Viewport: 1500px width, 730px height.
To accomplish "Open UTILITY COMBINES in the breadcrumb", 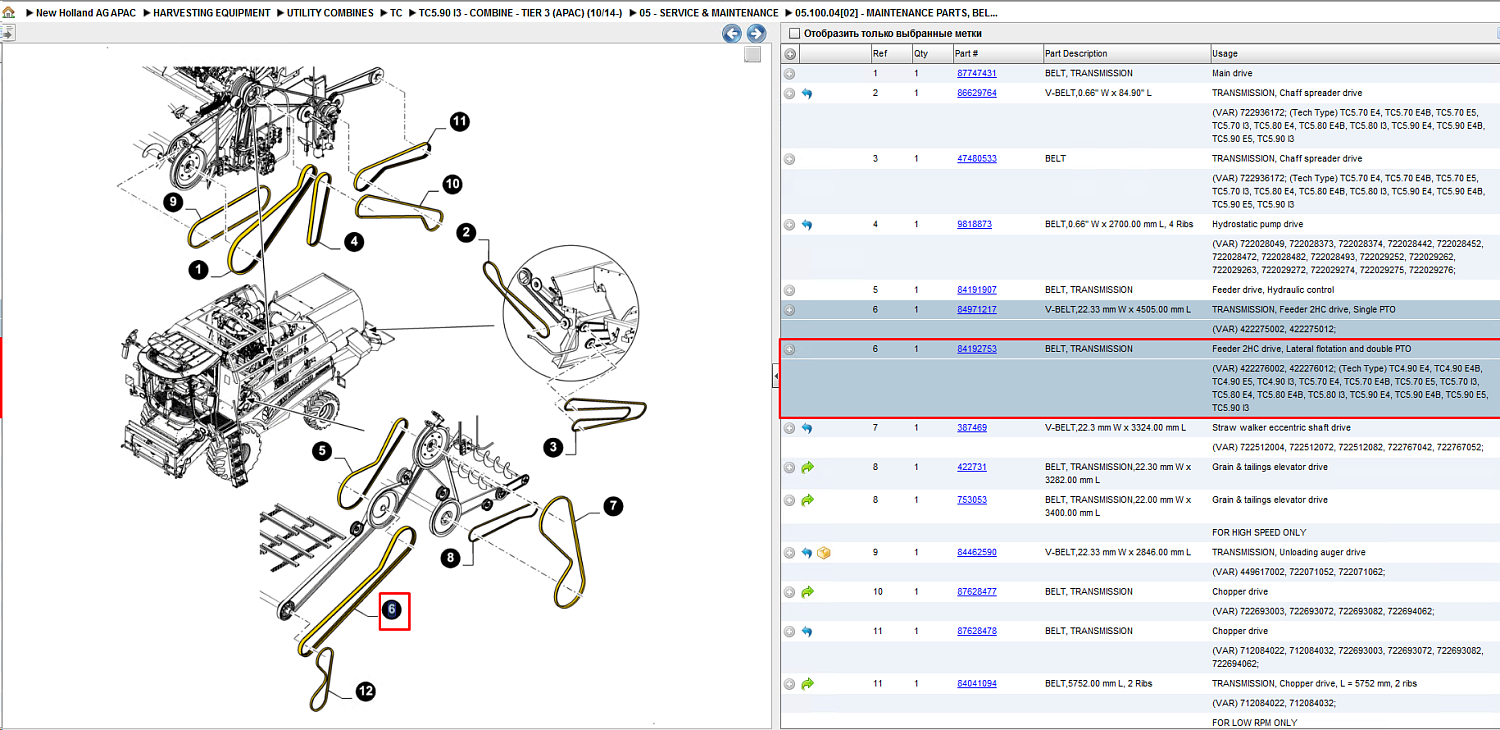I will (x=330, y=13).
